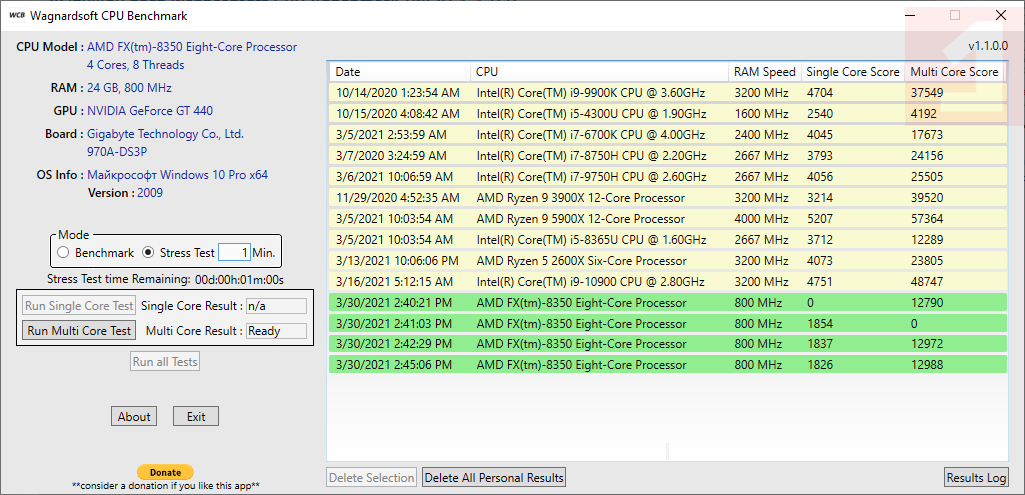Click the Windows version value 2009
The width and height of the screenshot is (1025, 495).
pos(150,193)
